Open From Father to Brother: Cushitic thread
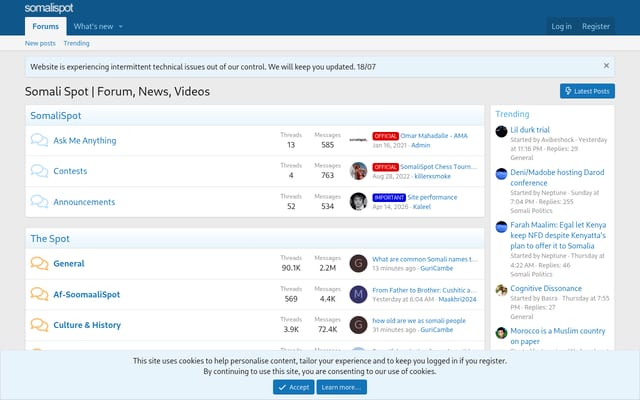 point(424,290)
